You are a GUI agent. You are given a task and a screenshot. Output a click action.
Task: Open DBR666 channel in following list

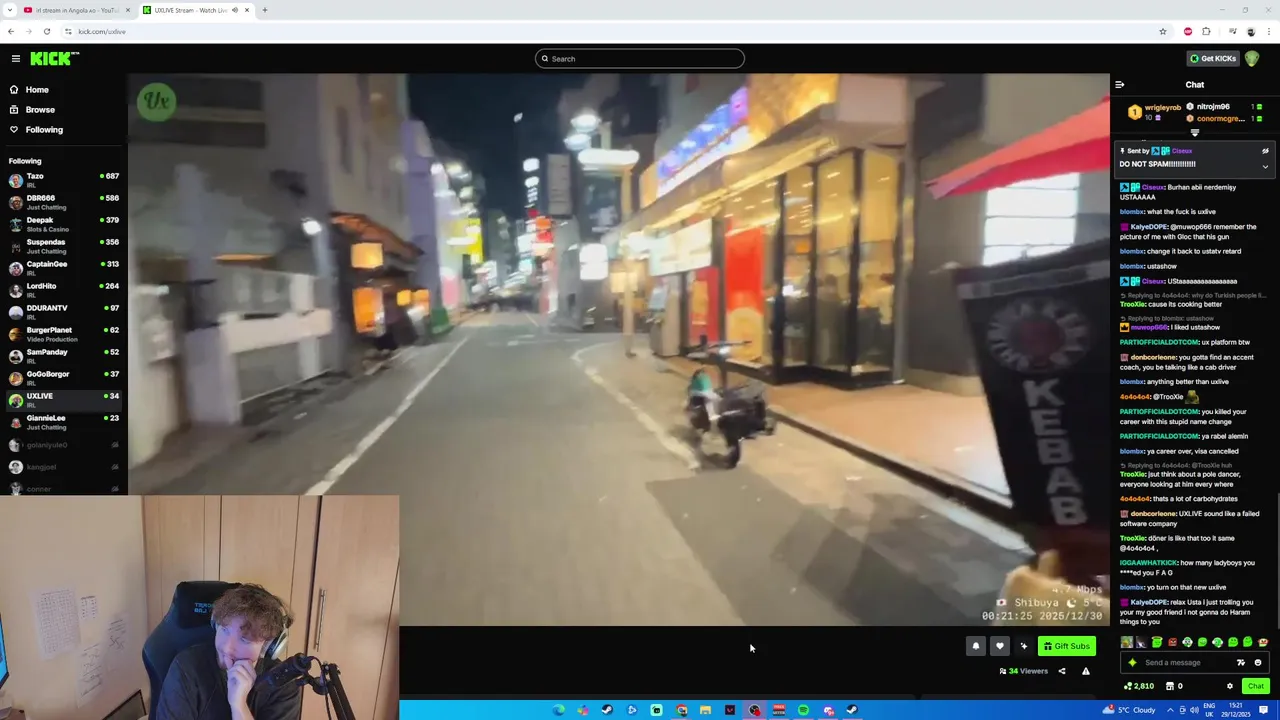click(x=64, y=202)
